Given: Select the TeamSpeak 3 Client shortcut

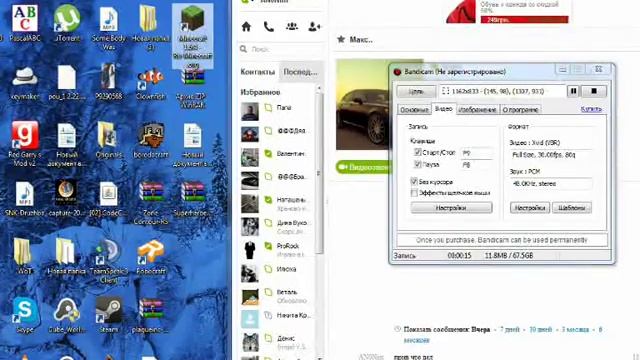Looking at the screenshot, I should 109,261.
